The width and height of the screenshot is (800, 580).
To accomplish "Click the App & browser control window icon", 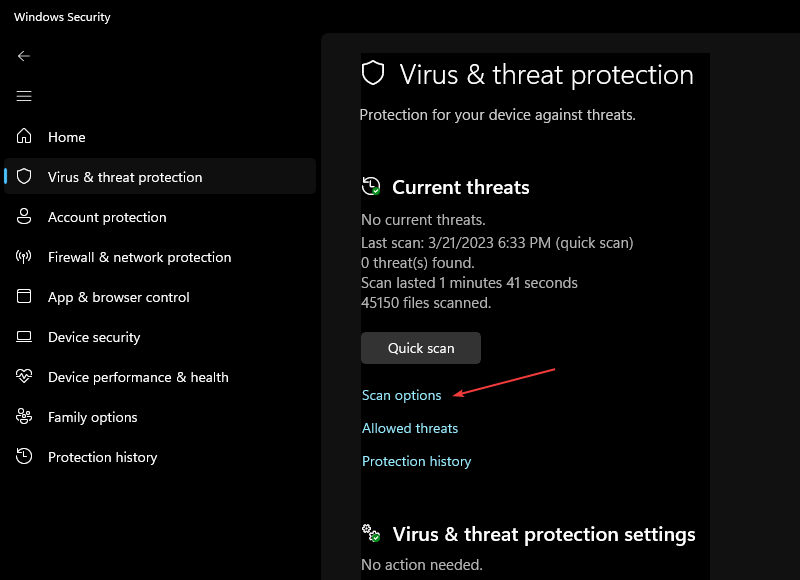I will [24, 296].
